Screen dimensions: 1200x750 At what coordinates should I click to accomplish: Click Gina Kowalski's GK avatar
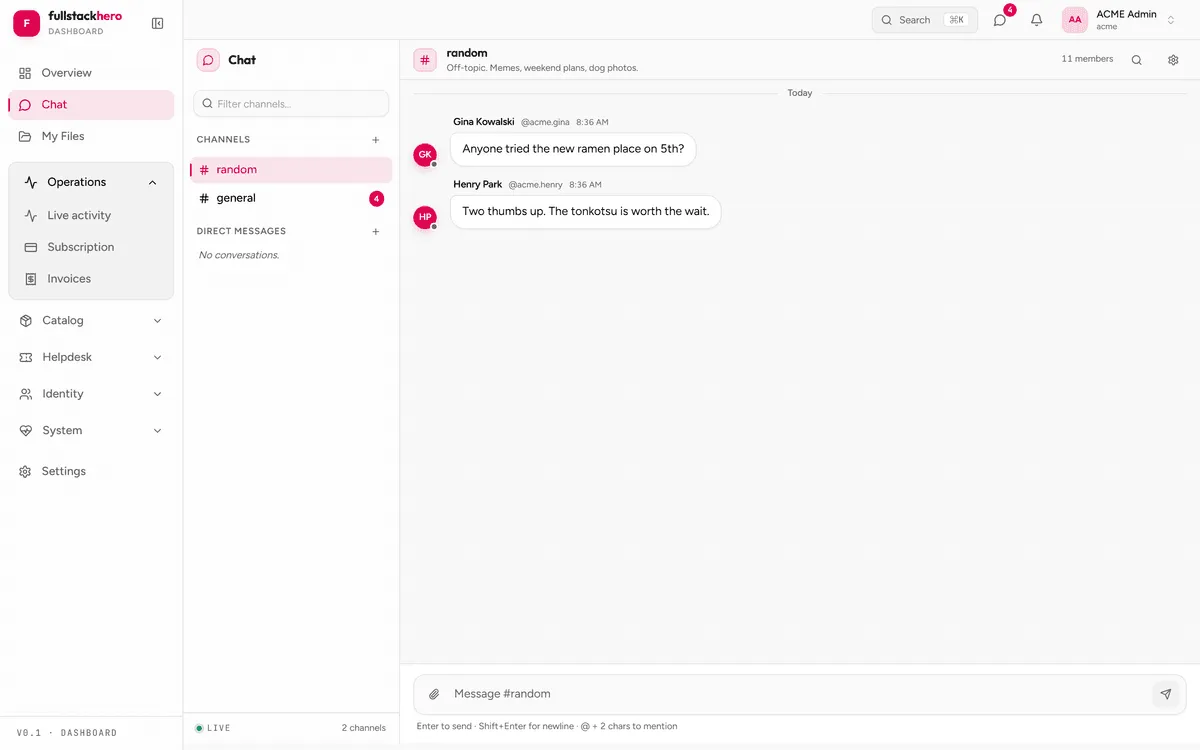(x=425, y=155)
